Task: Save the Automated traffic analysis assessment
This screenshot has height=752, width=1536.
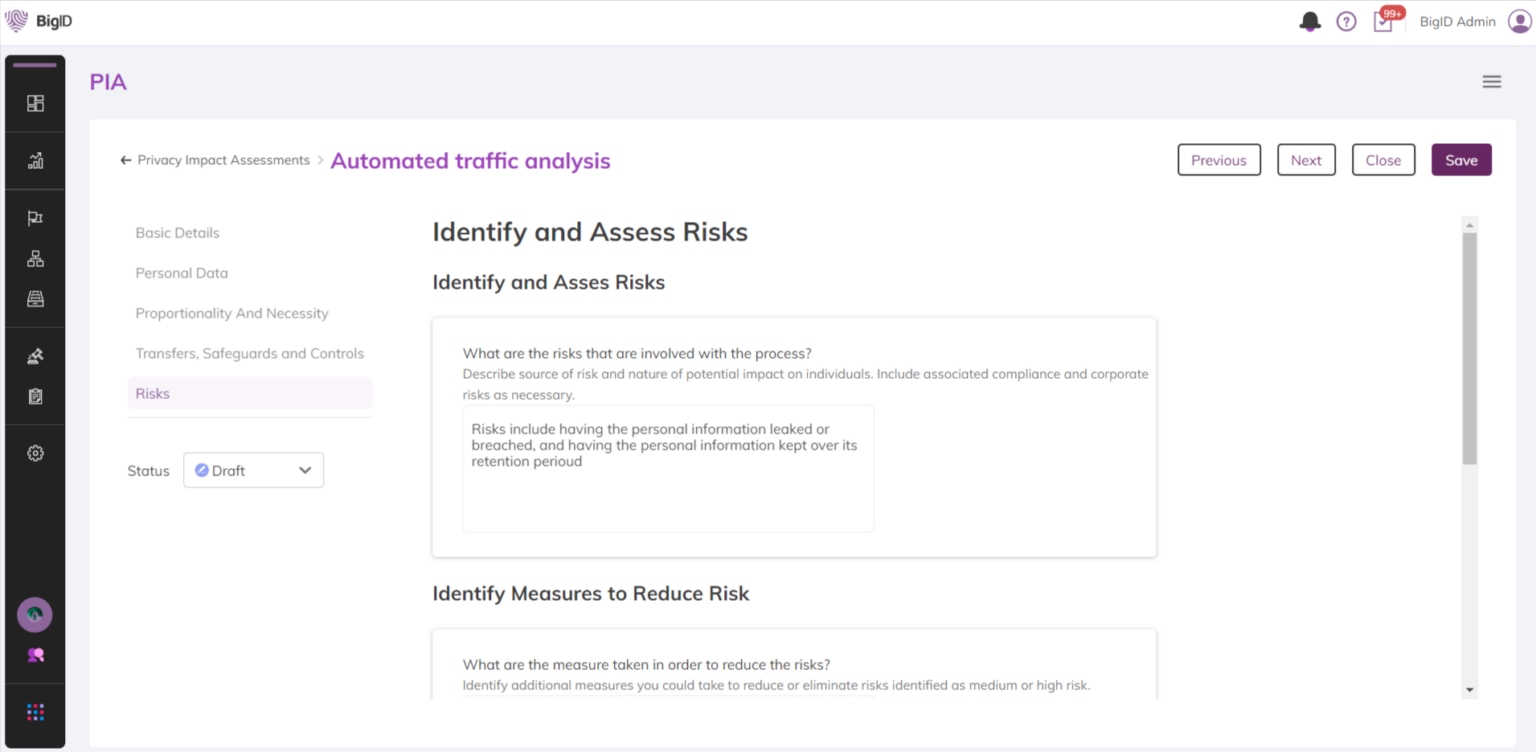Action: coord(1461,159)
